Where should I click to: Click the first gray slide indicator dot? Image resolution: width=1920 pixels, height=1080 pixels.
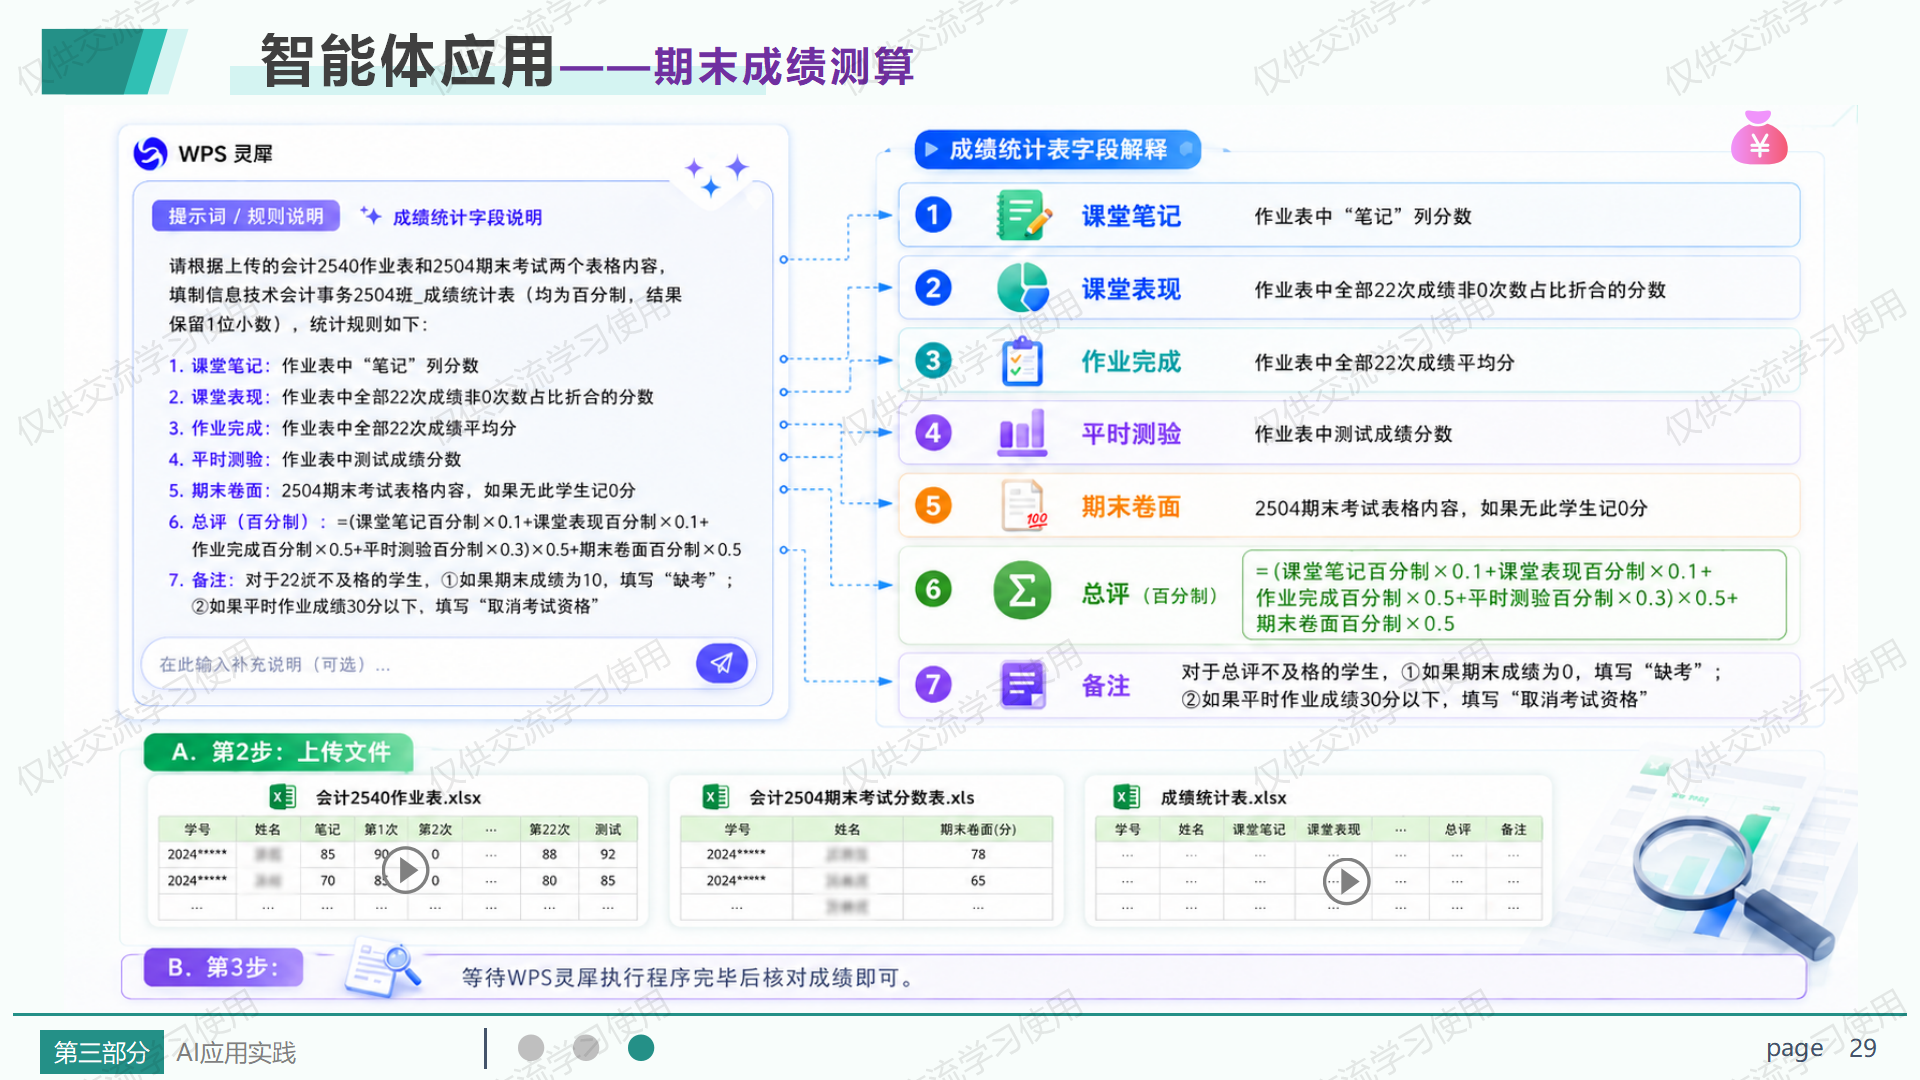pyautogui.click(x=531, y=1048)
